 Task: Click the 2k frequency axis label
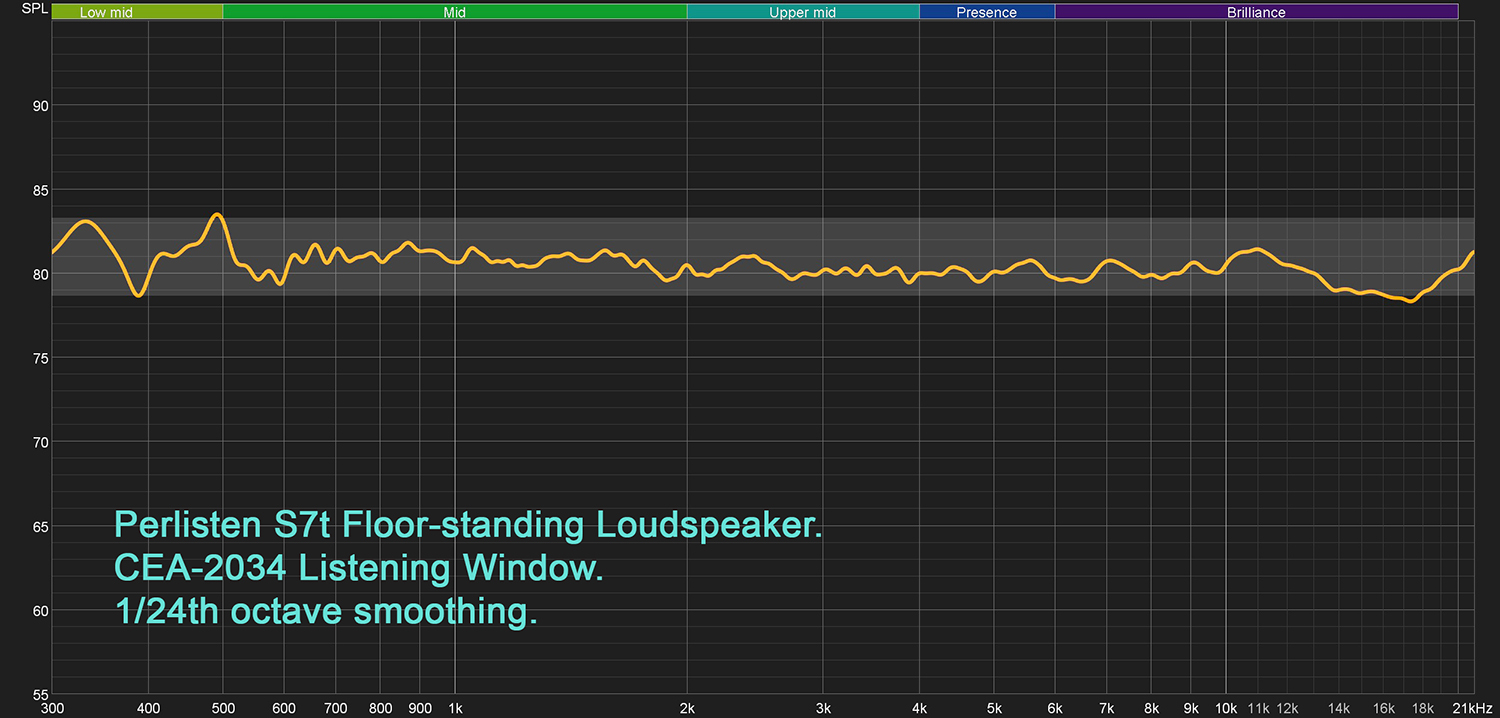point(687,708)
